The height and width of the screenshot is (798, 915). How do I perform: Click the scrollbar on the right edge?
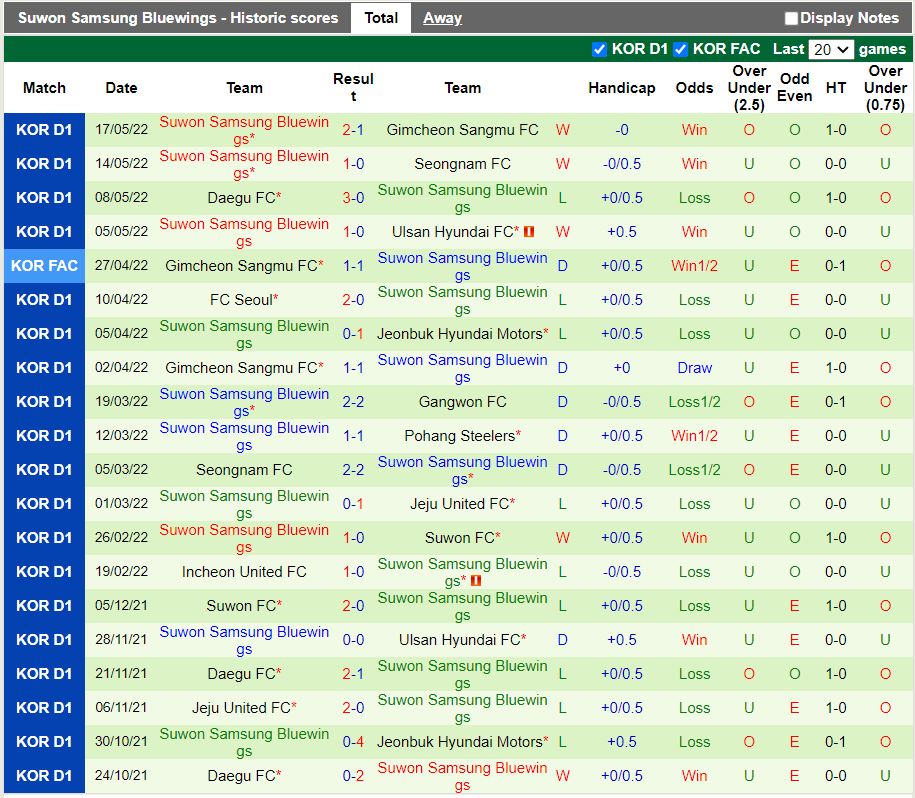click(x=909, y=400)
